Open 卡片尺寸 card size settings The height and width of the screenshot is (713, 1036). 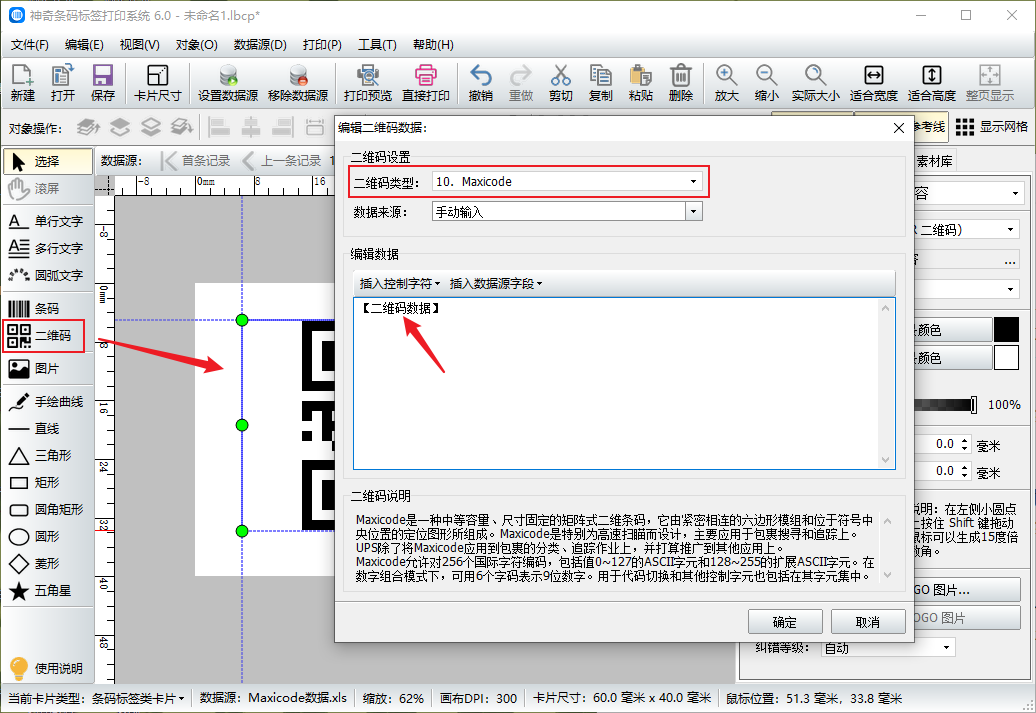click(x=157, y=83)
